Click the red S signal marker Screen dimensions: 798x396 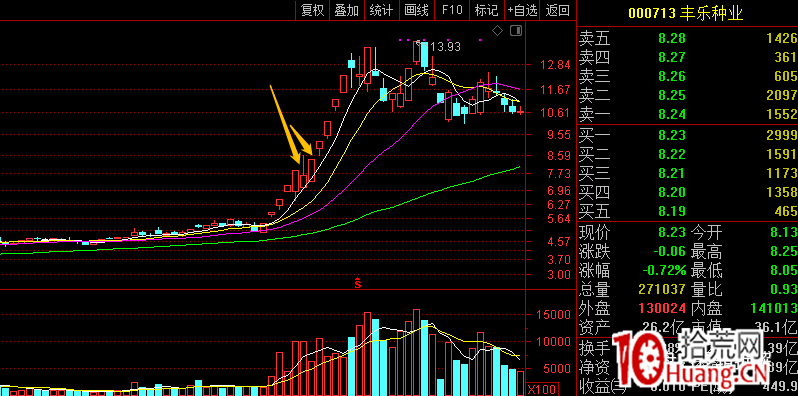point(358,282)
